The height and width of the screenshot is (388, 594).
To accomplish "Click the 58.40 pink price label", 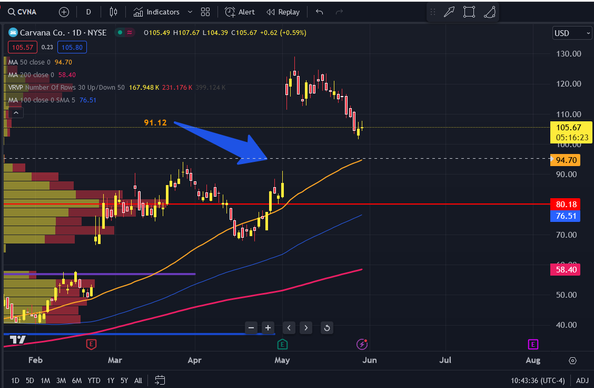I will point(565,270).
